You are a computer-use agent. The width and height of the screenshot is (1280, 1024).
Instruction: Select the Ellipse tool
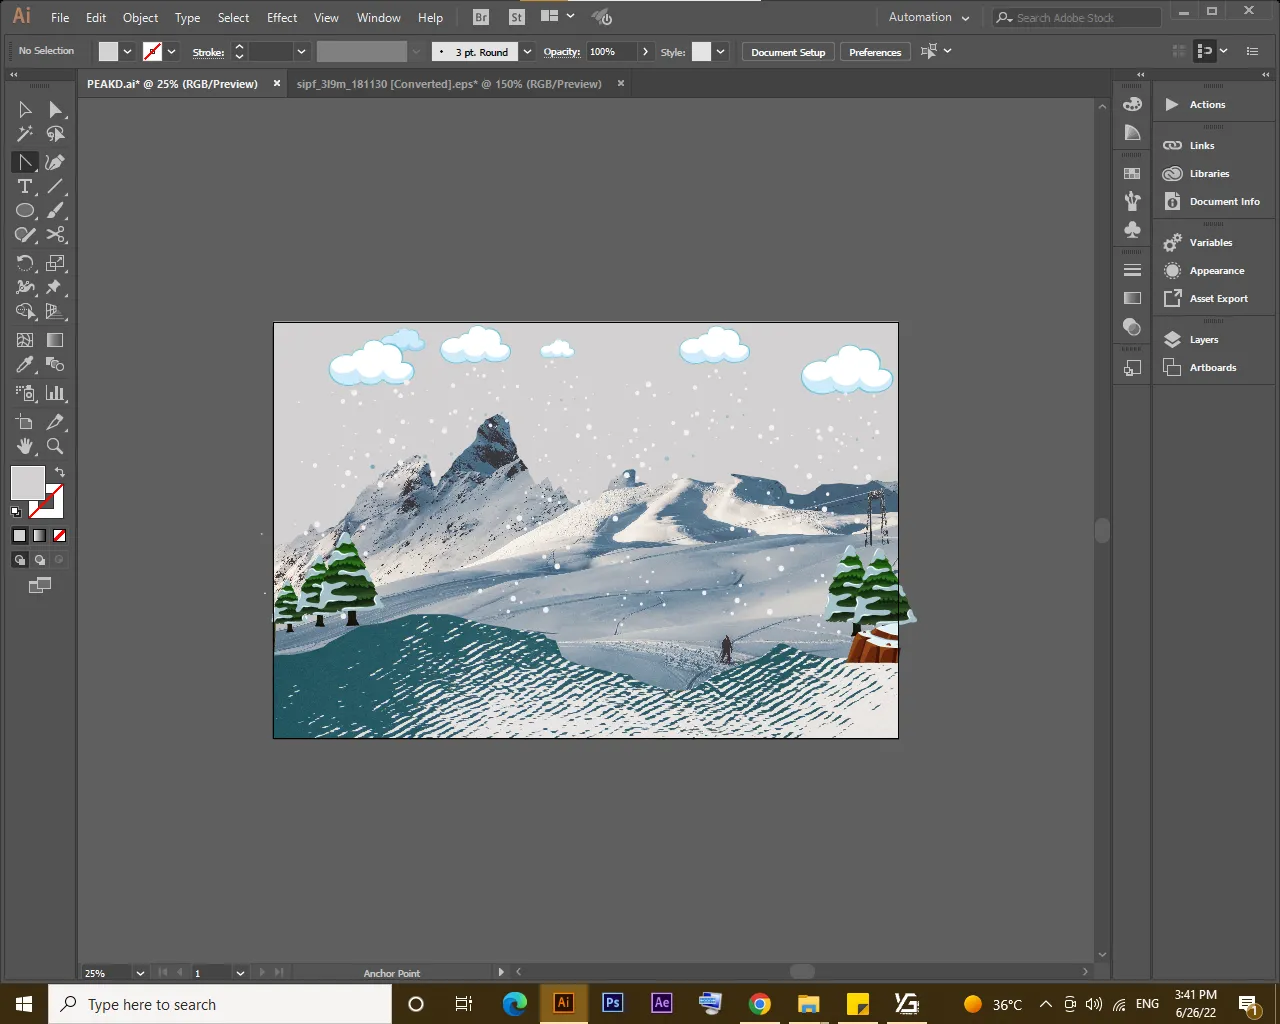coord(25,211)
